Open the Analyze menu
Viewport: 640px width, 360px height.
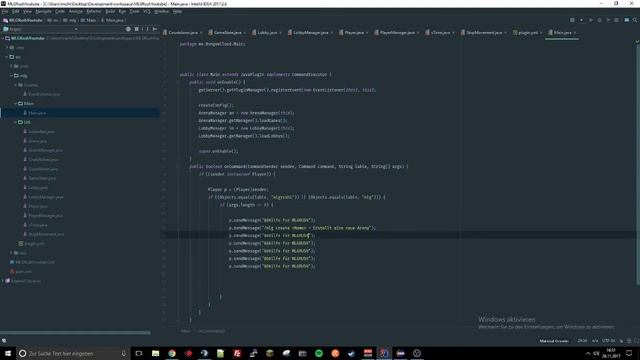[76, 11]
